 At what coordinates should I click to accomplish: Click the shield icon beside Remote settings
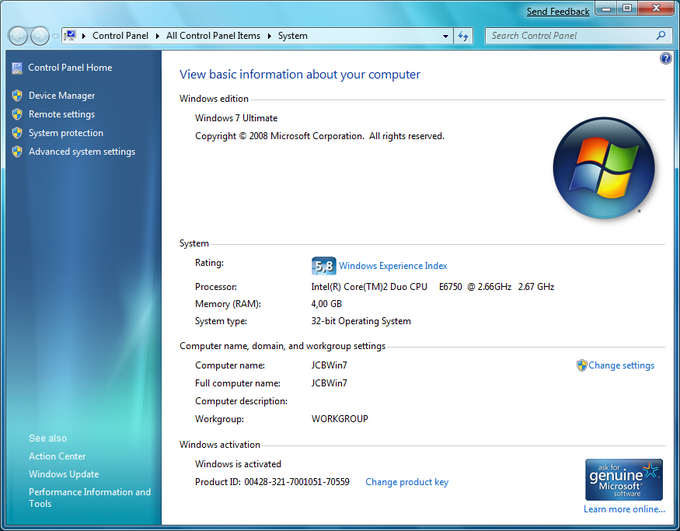17,114
